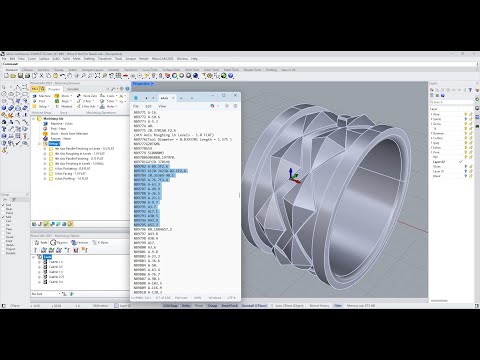Image resolution: width=480 pixels, height=360 pixels.
Task: Toggle Osnap in the status bar
Action: [x=212, y=306]
